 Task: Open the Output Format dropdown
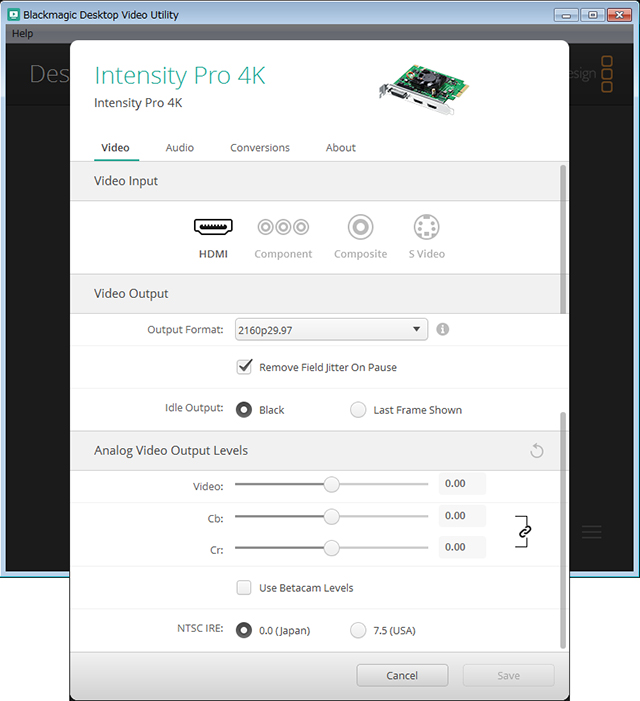(x=331, y=329)
